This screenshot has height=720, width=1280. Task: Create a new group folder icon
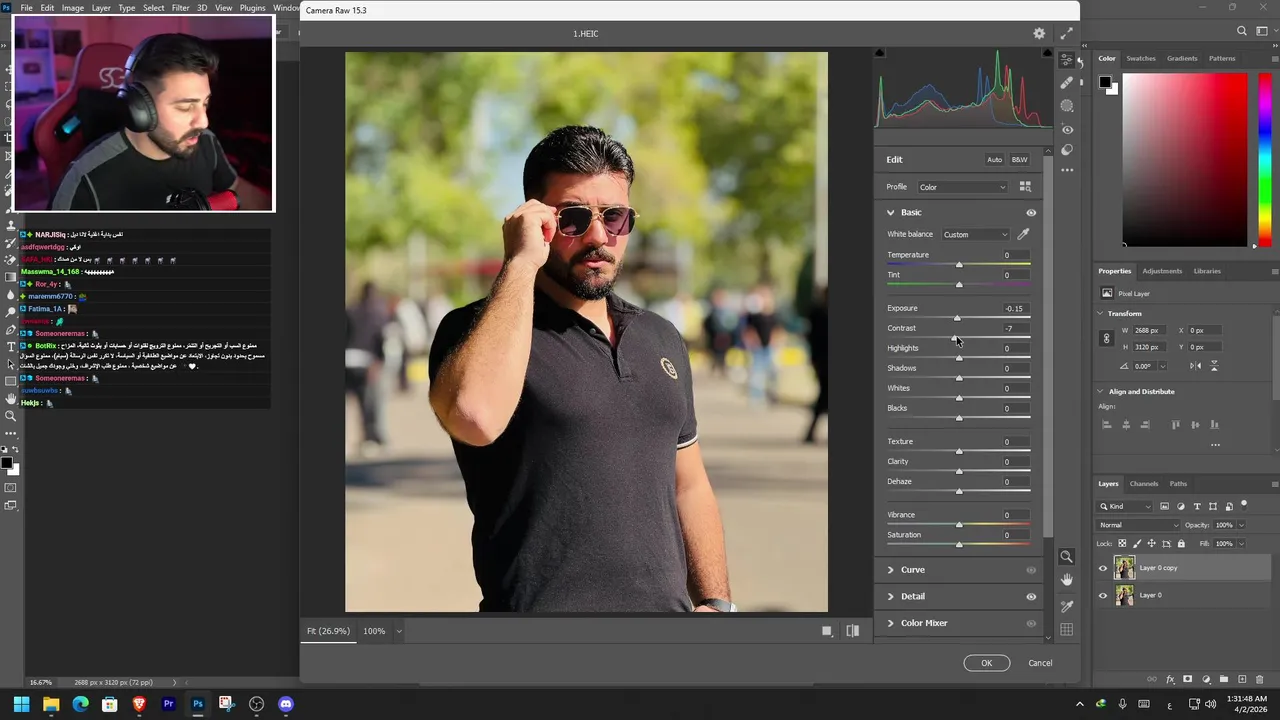[1224, 679]
